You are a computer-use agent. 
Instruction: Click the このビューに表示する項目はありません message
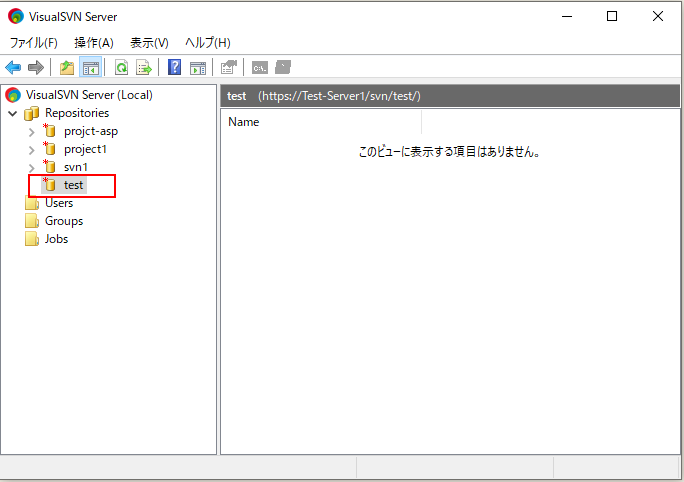coord(450,152)
